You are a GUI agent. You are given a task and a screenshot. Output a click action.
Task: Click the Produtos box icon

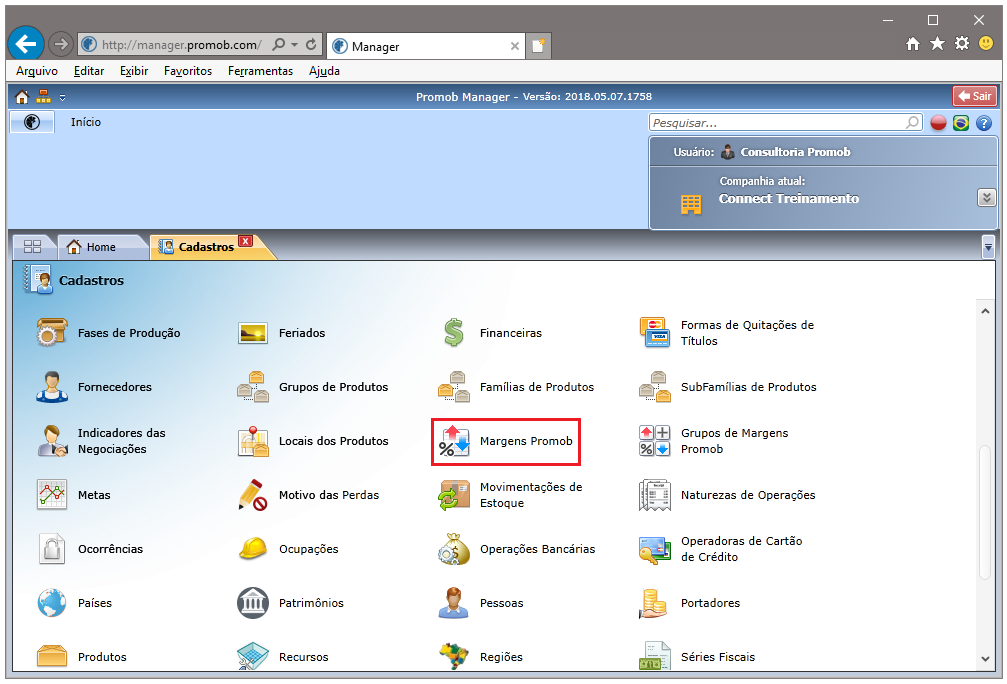pyautogui.click(x=52, y=656)
